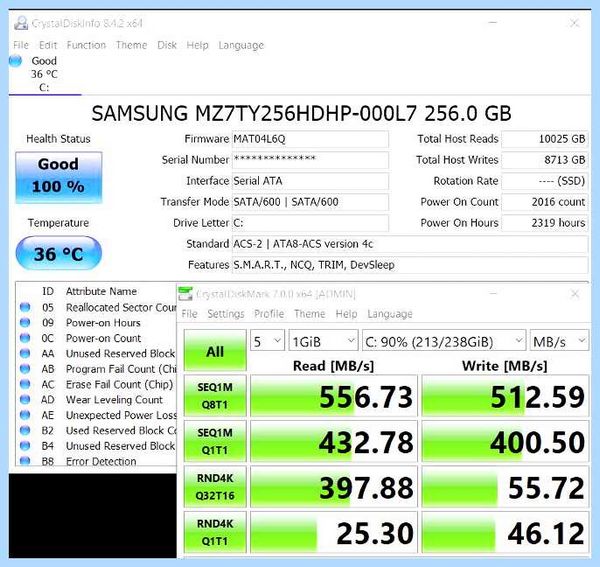600x567 pixels.
Task: Click the Interface field Serial ATA
Action: pos(310,181)
